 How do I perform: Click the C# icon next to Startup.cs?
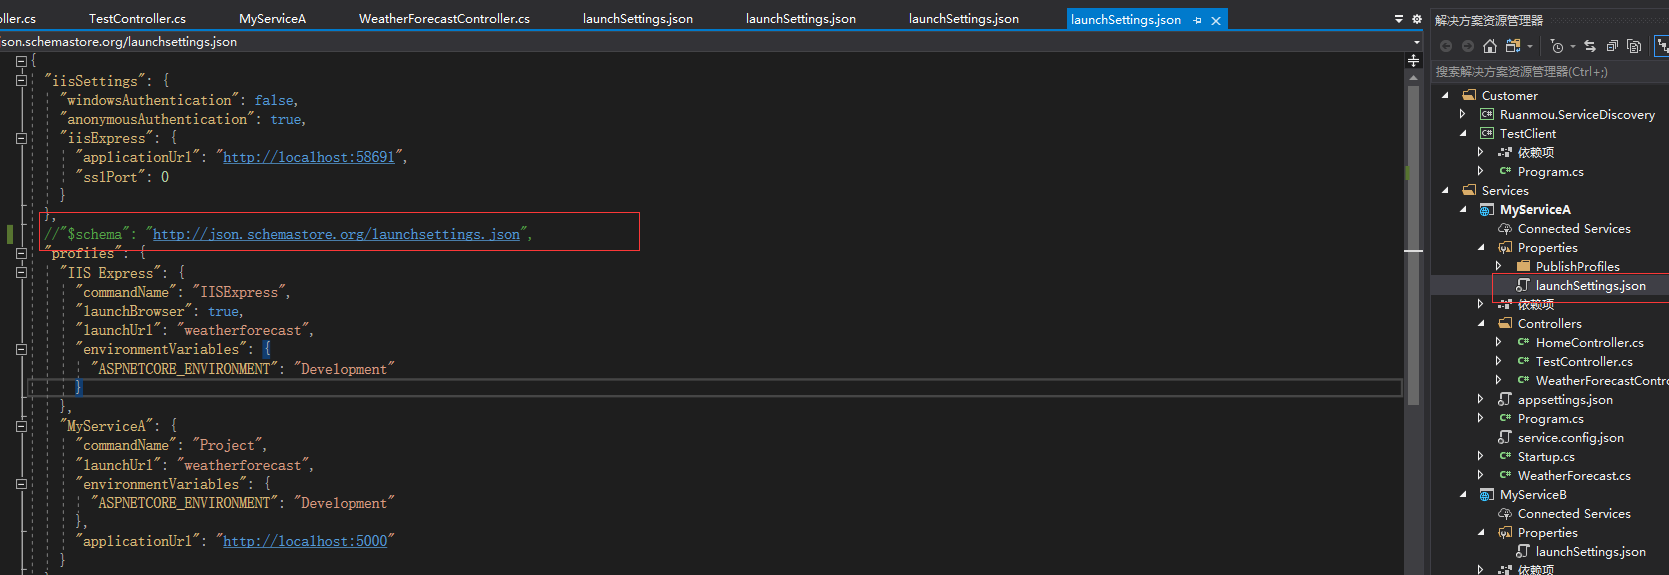pos(1505,457)
